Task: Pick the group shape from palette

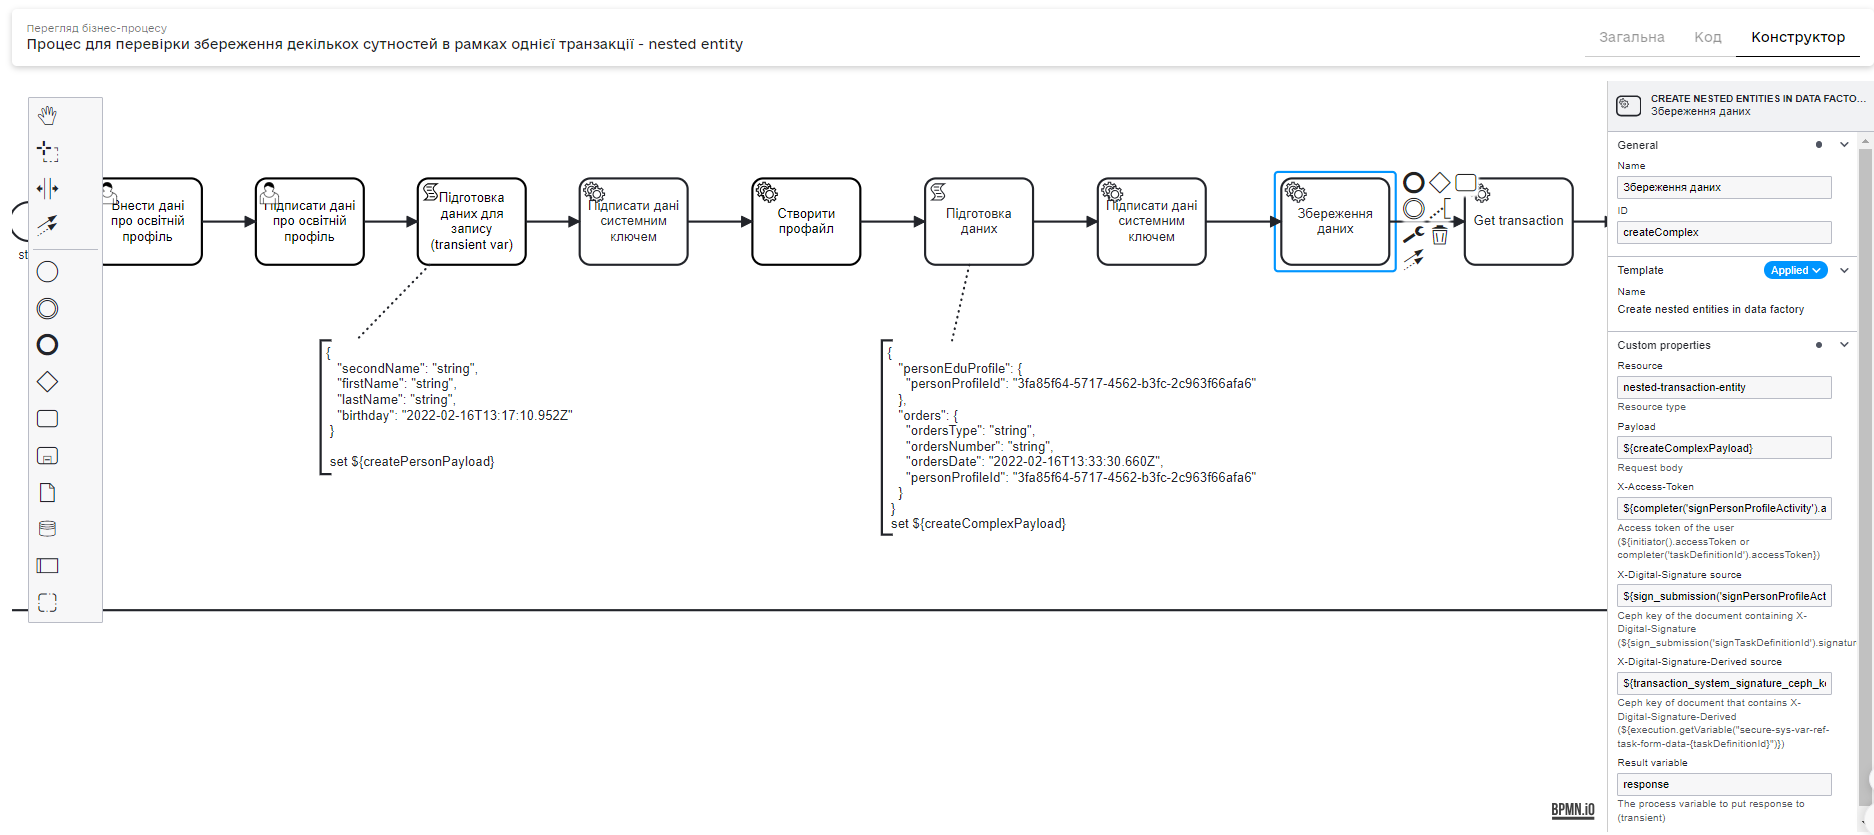Action: [47, 602]
